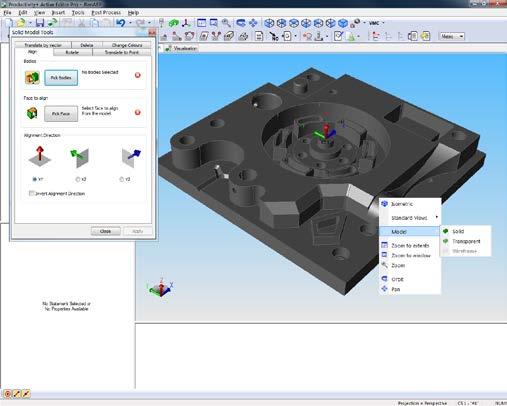Choose Isometric in the context menu

[x=410, y=204]
